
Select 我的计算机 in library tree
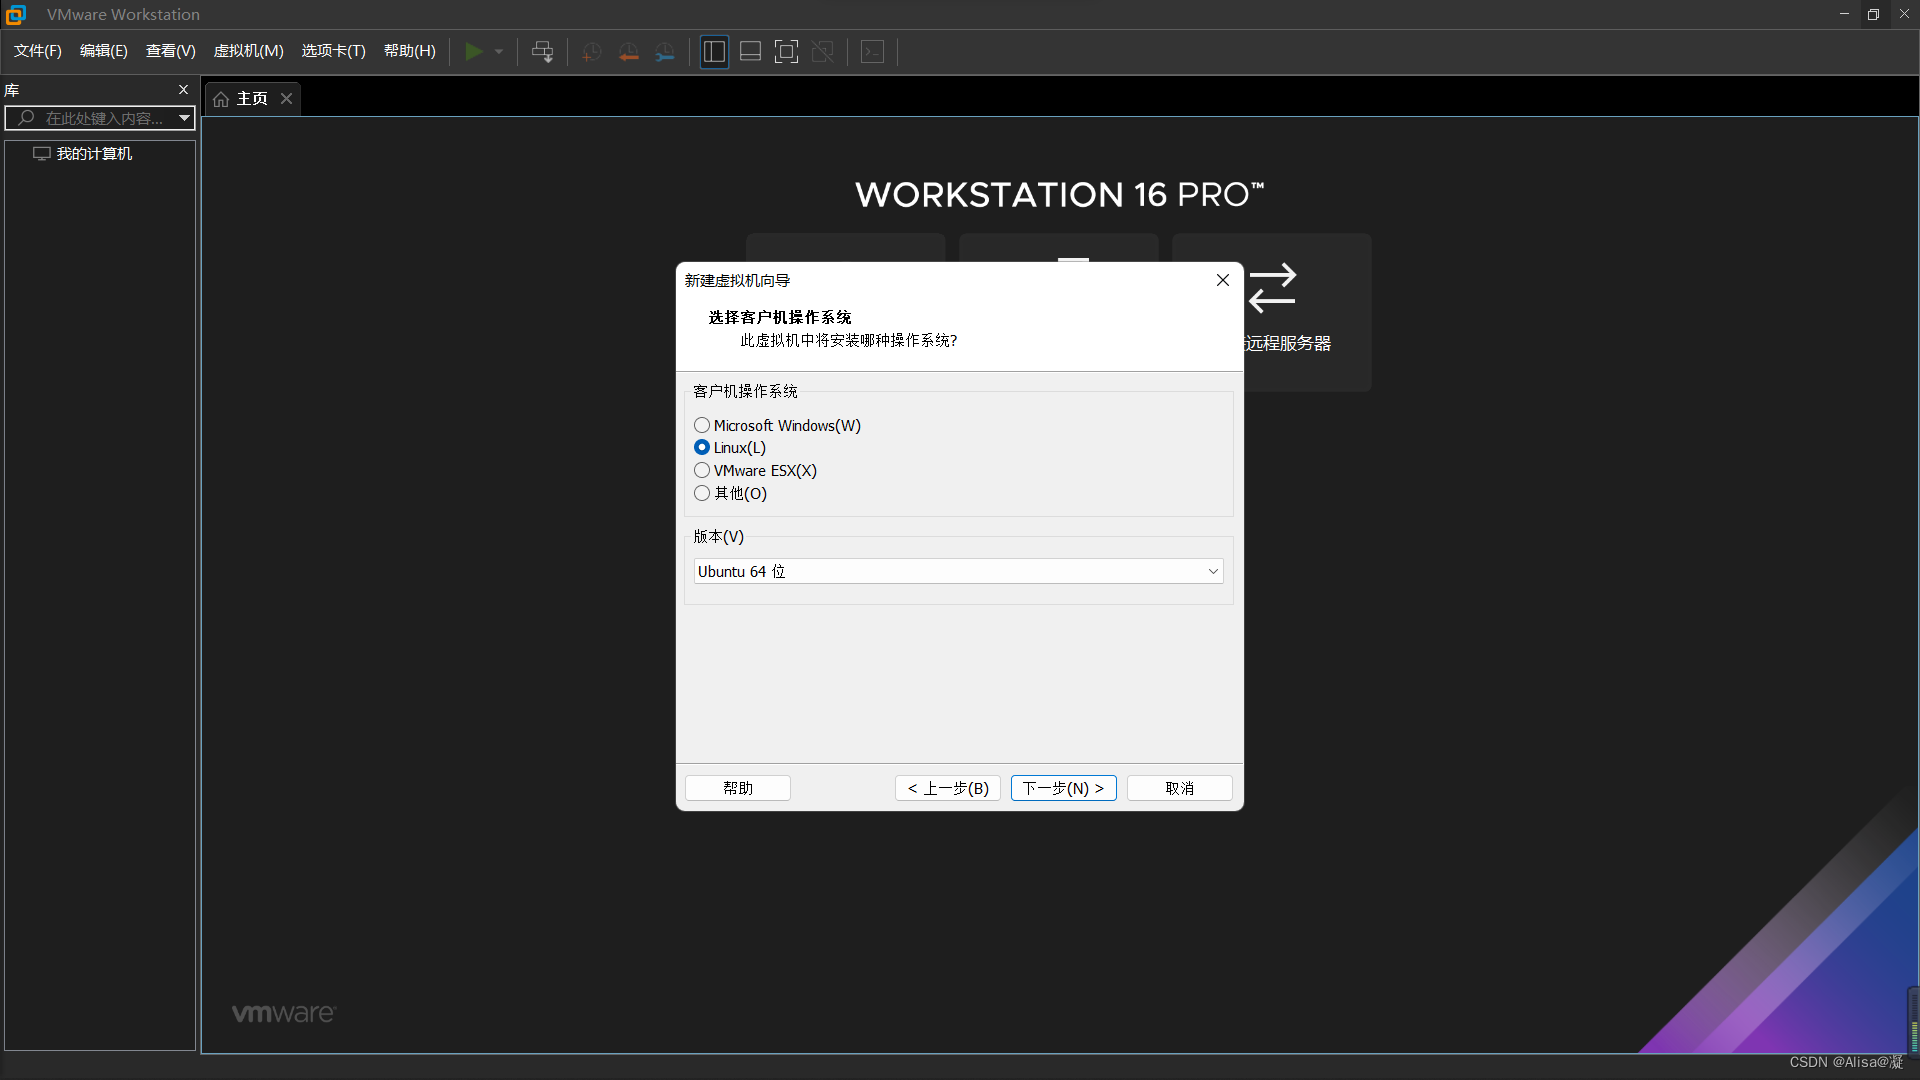click(x=94, y=153)
